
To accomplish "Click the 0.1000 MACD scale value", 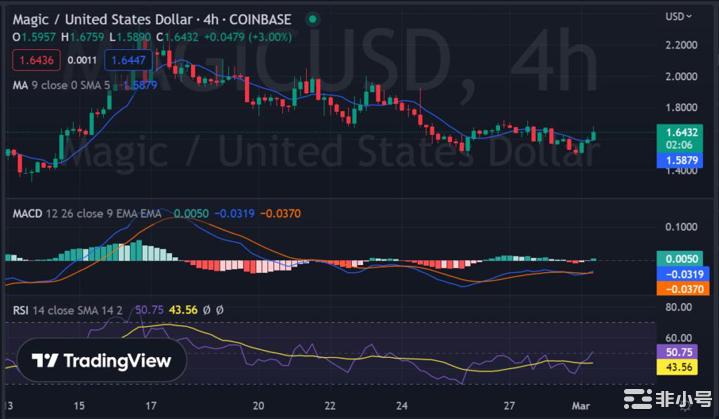I will [681, 227].
